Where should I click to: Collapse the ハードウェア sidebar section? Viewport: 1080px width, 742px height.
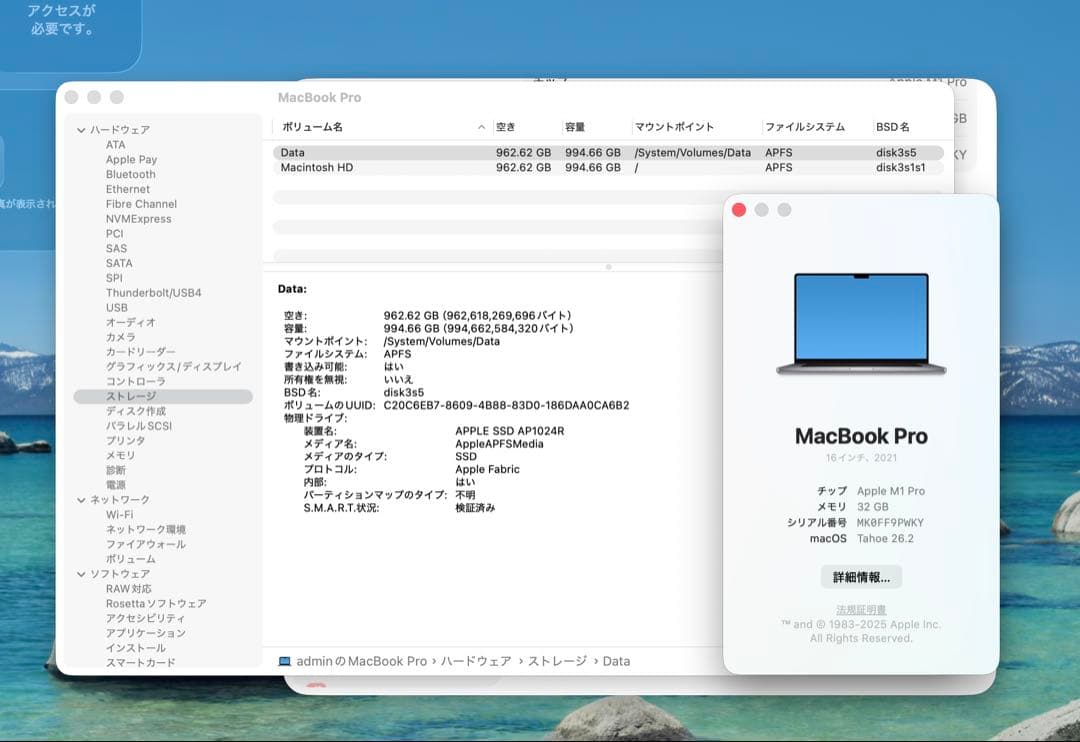coord(81,129)
